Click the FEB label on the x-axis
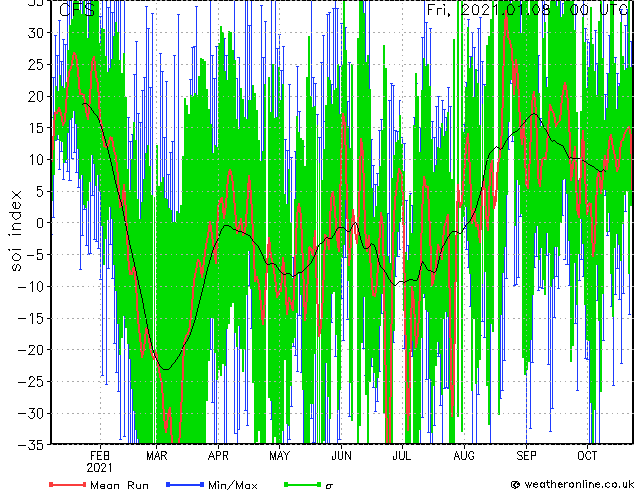The height and width of the screenshot is (490, 634). pyautogui.click(x=100, y=456)
